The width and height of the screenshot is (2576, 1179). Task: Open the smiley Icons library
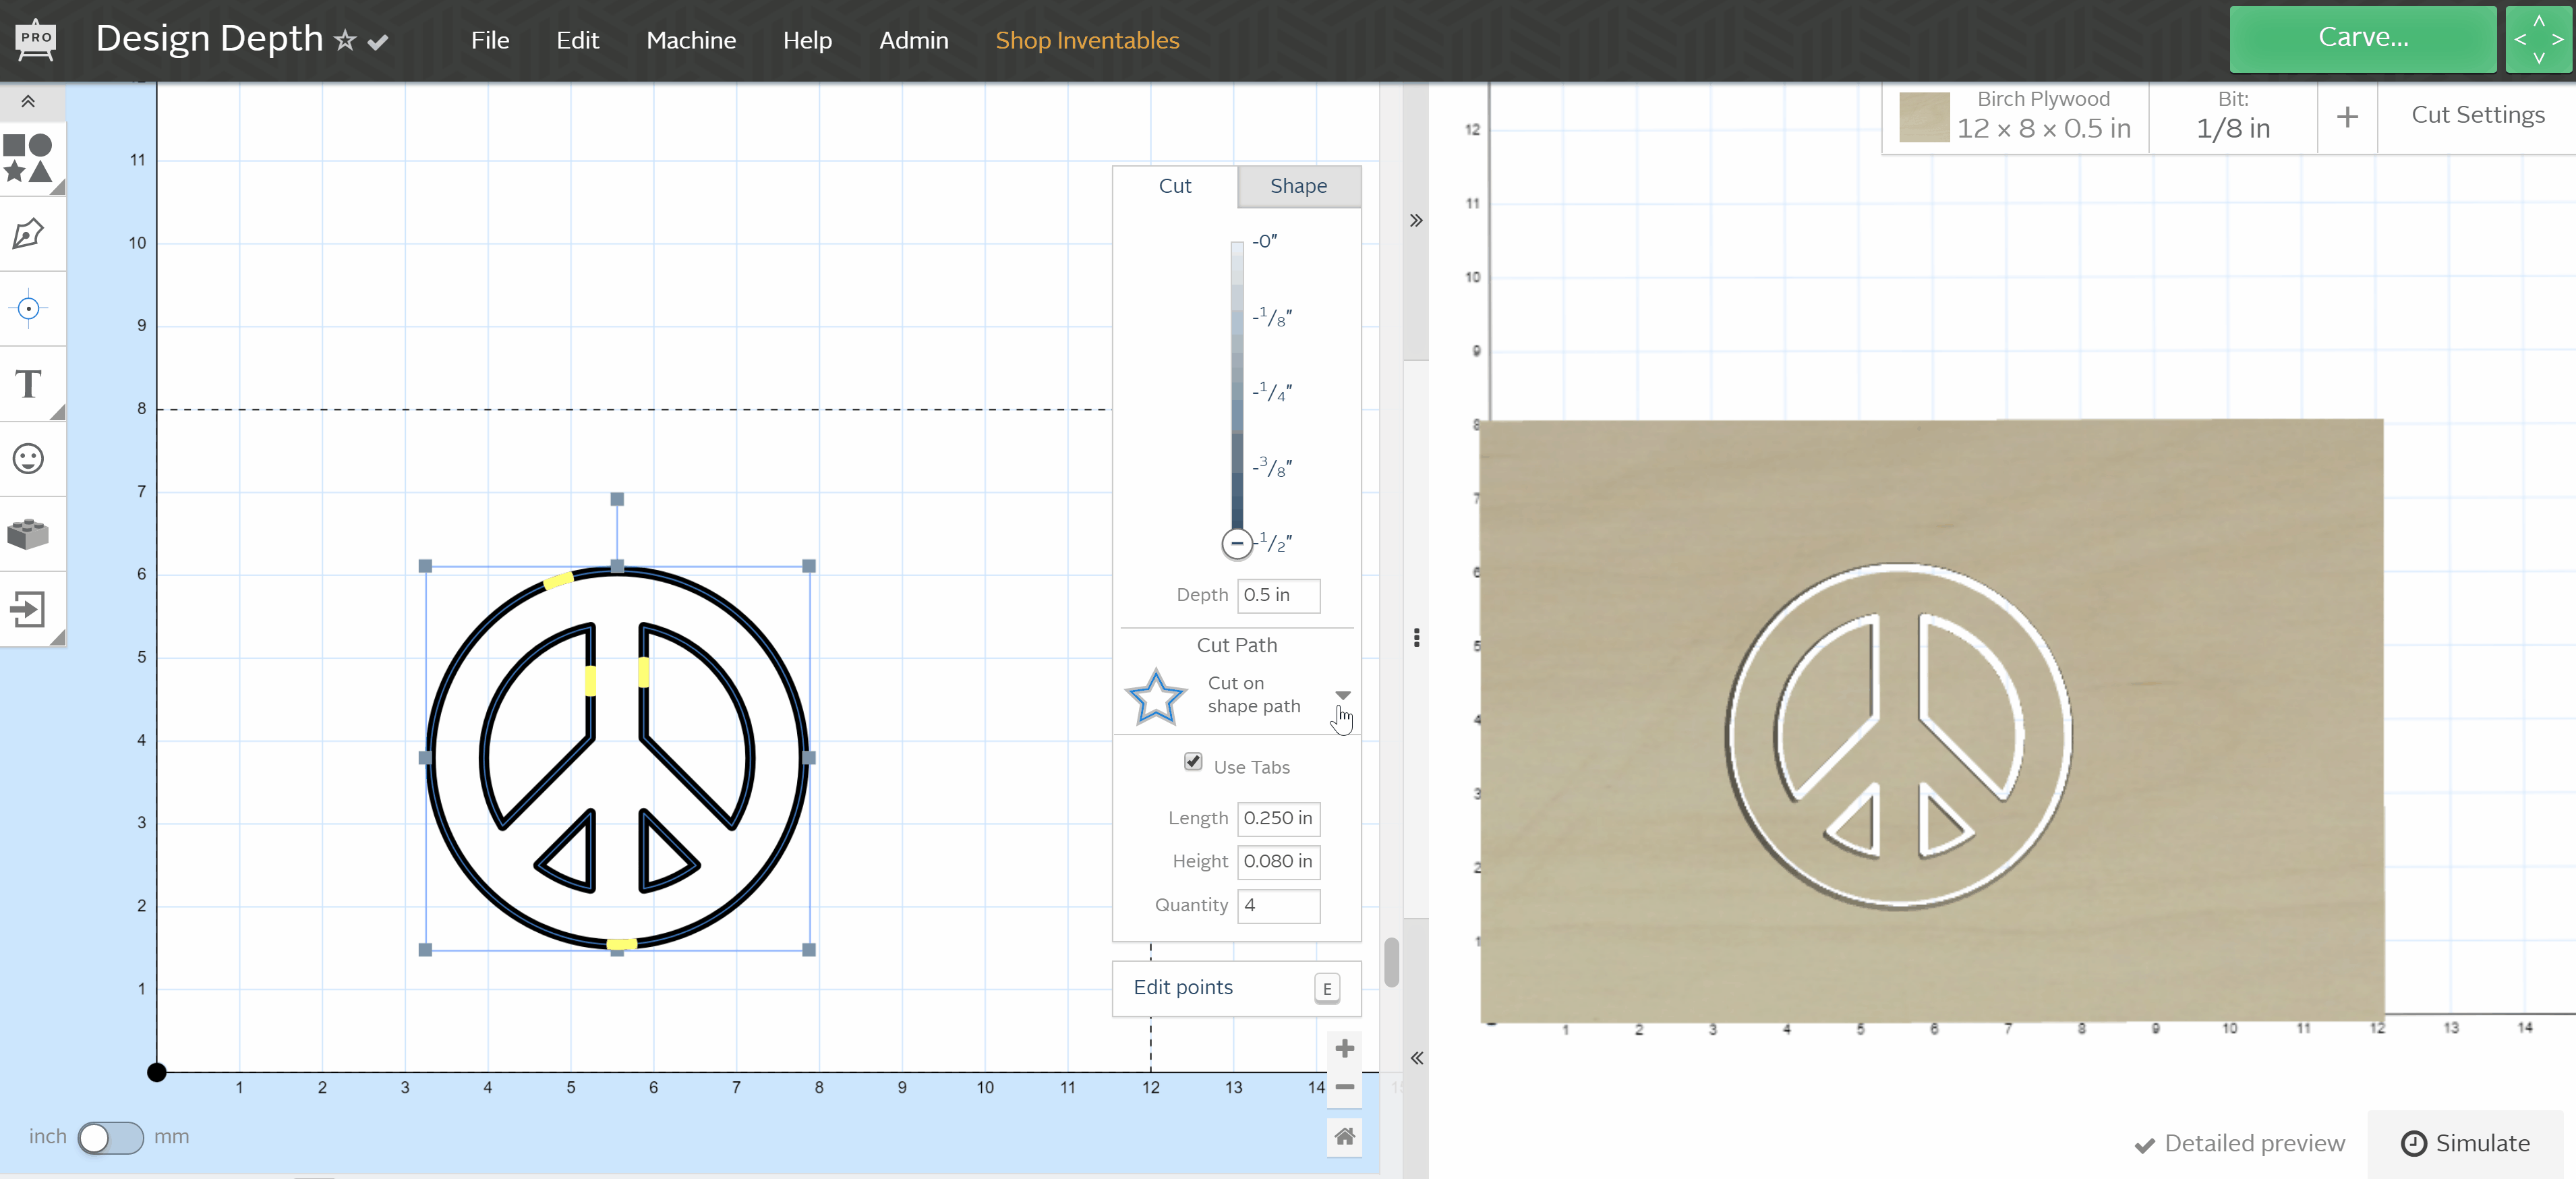pyautogui.click(x=28, y=459)
